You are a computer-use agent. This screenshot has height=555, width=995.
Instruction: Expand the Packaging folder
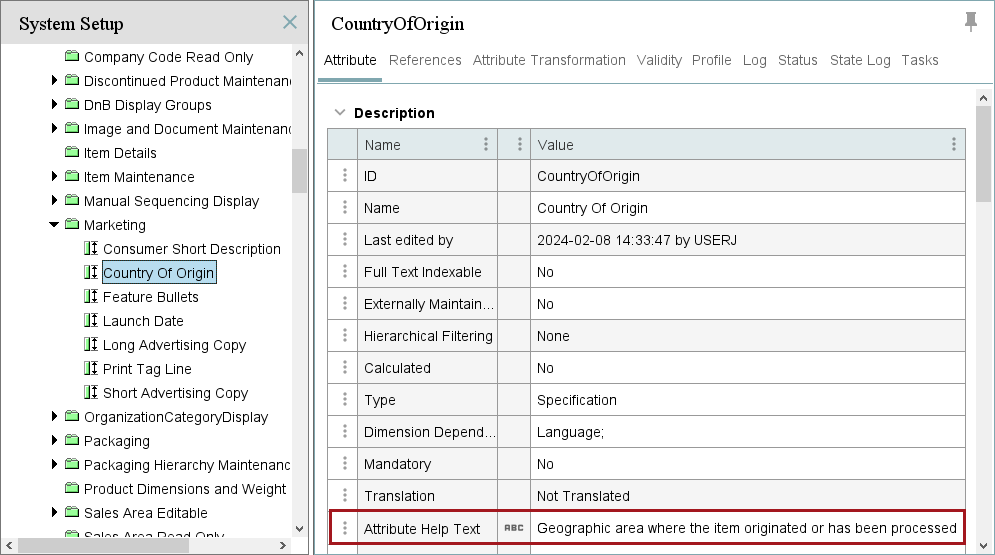point(55,441)
